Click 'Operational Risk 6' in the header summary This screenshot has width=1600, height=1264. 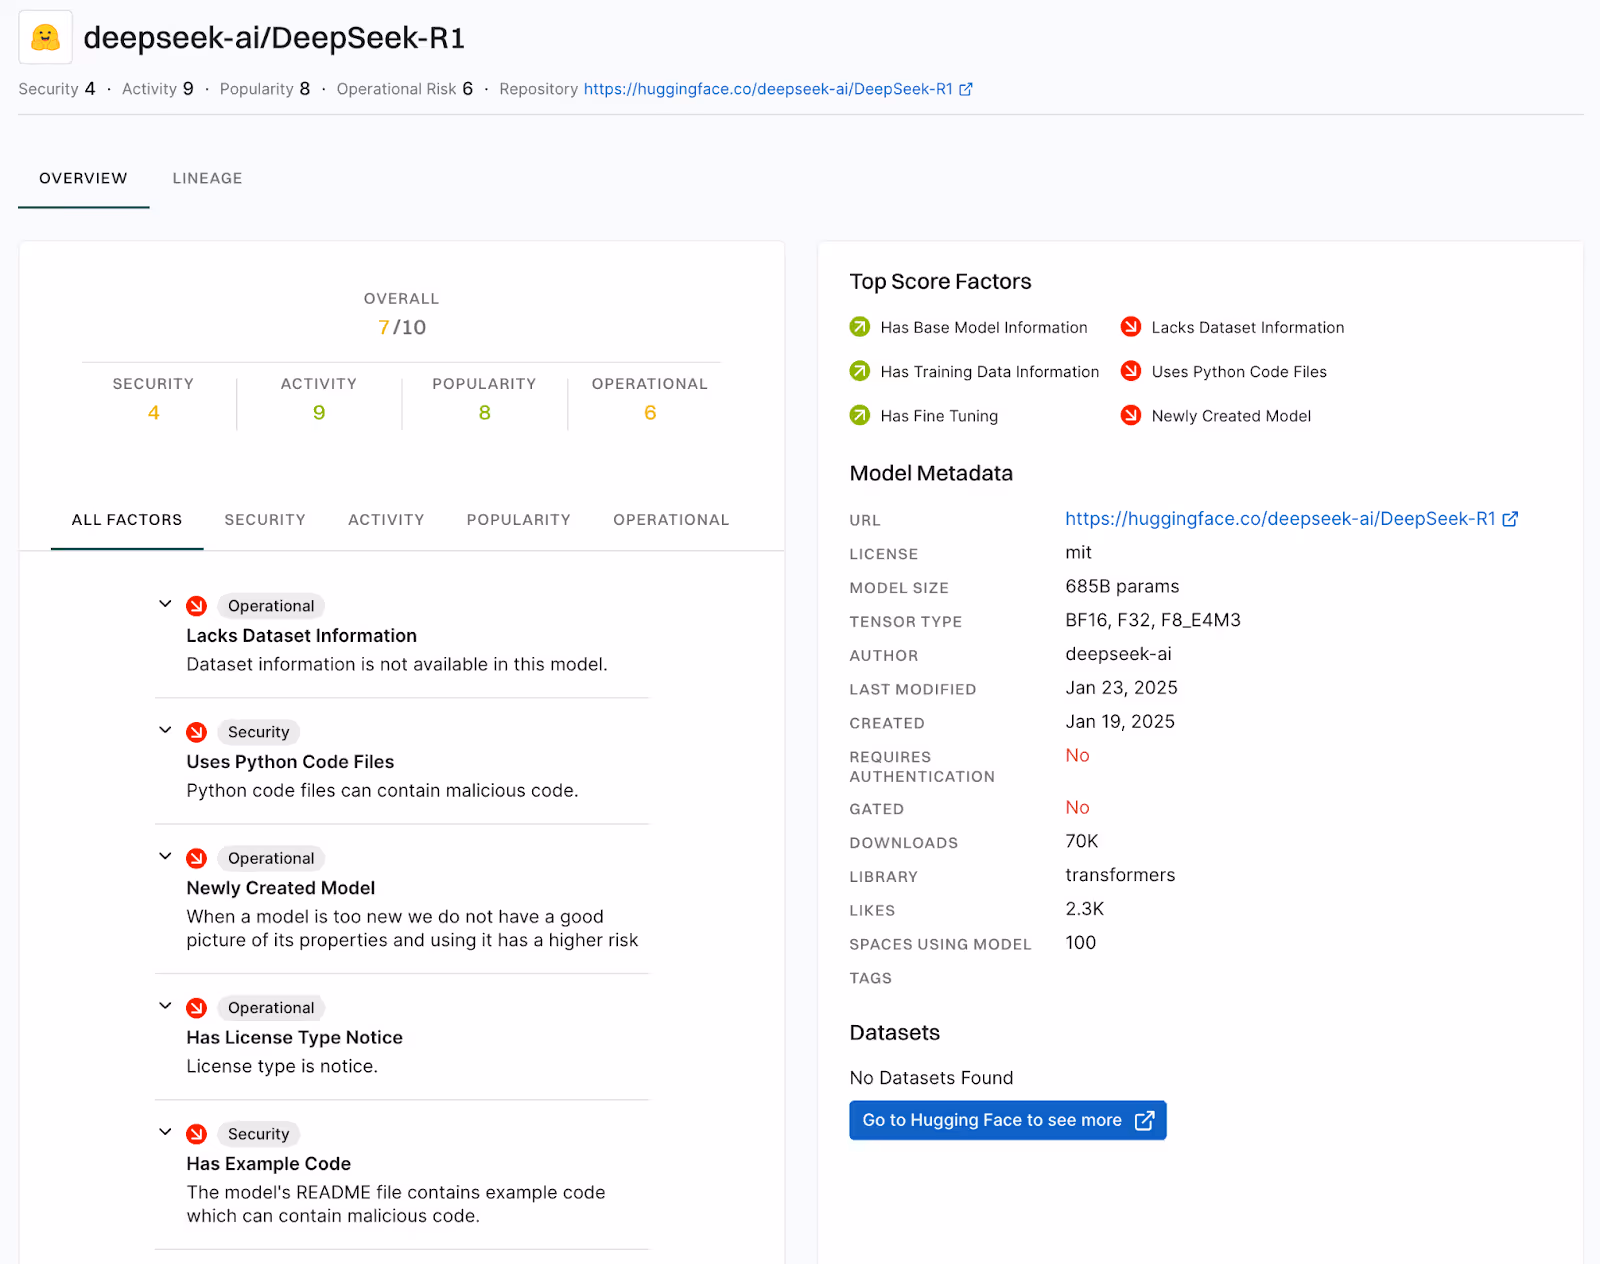405,89
